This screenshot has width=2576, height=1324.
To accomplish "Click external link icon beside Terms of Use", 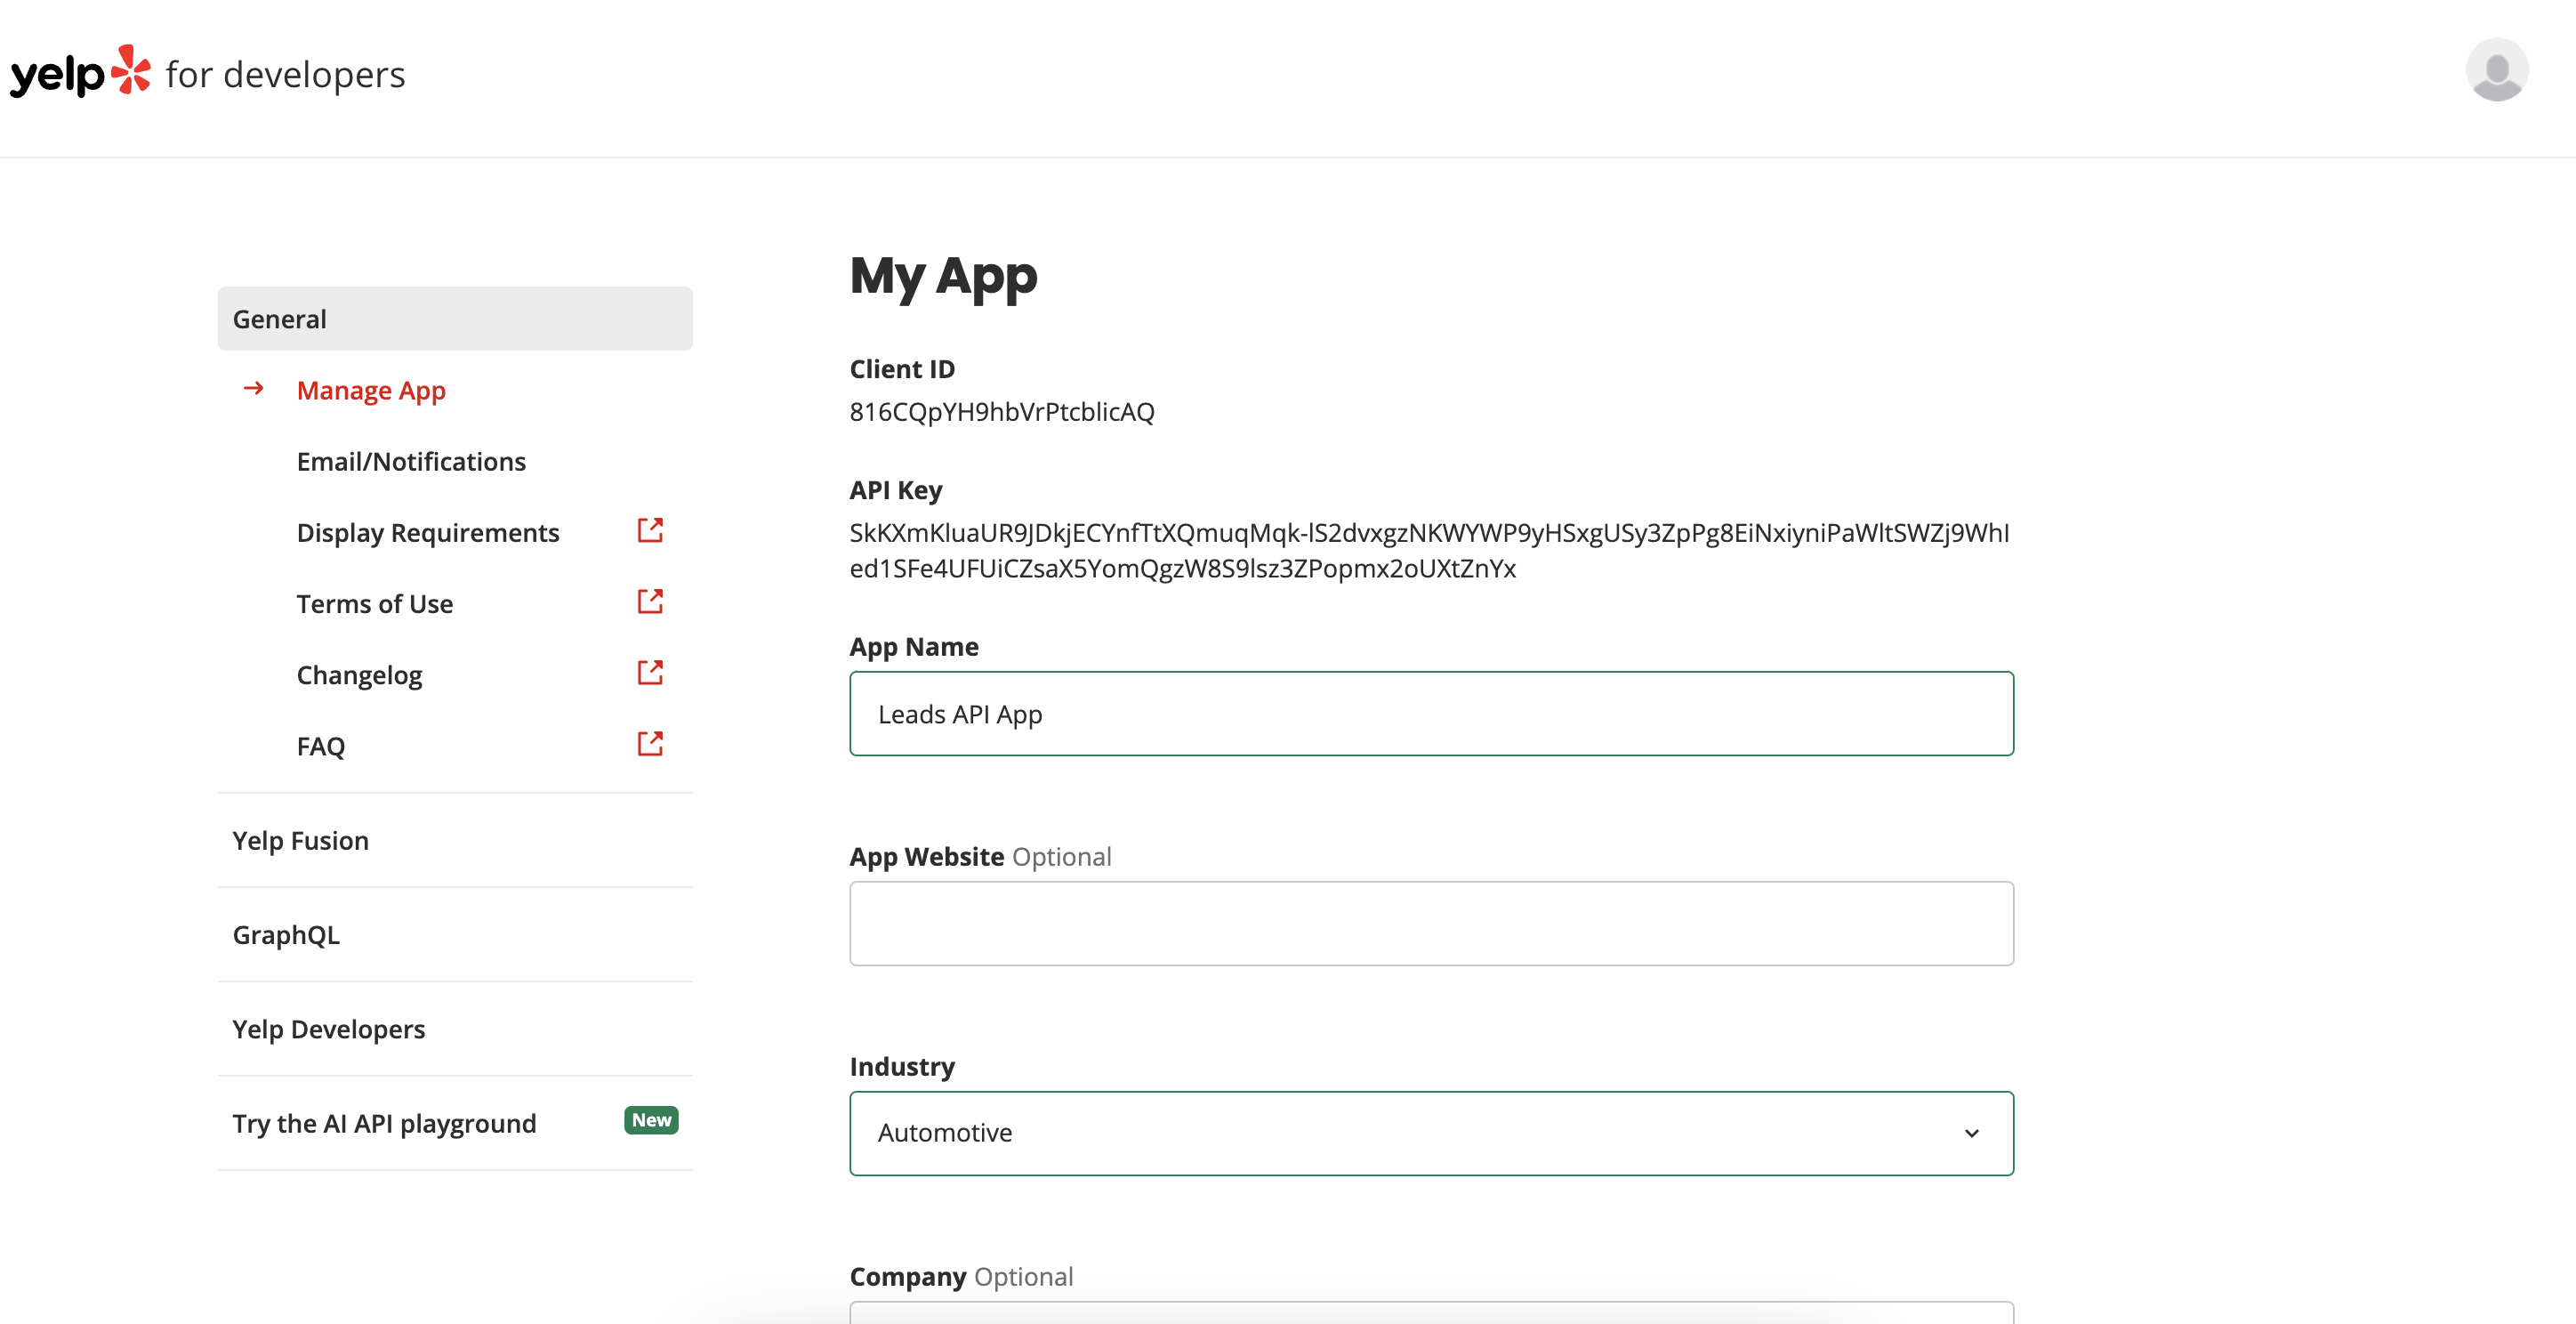I will tap(650, 601).
